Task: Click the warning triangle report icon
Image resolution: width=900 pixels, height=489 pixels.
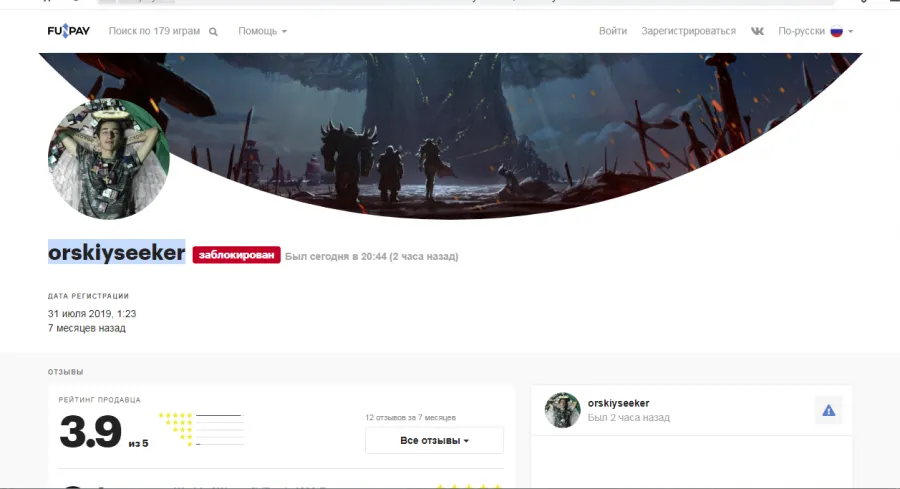Action: click(828, 410)
